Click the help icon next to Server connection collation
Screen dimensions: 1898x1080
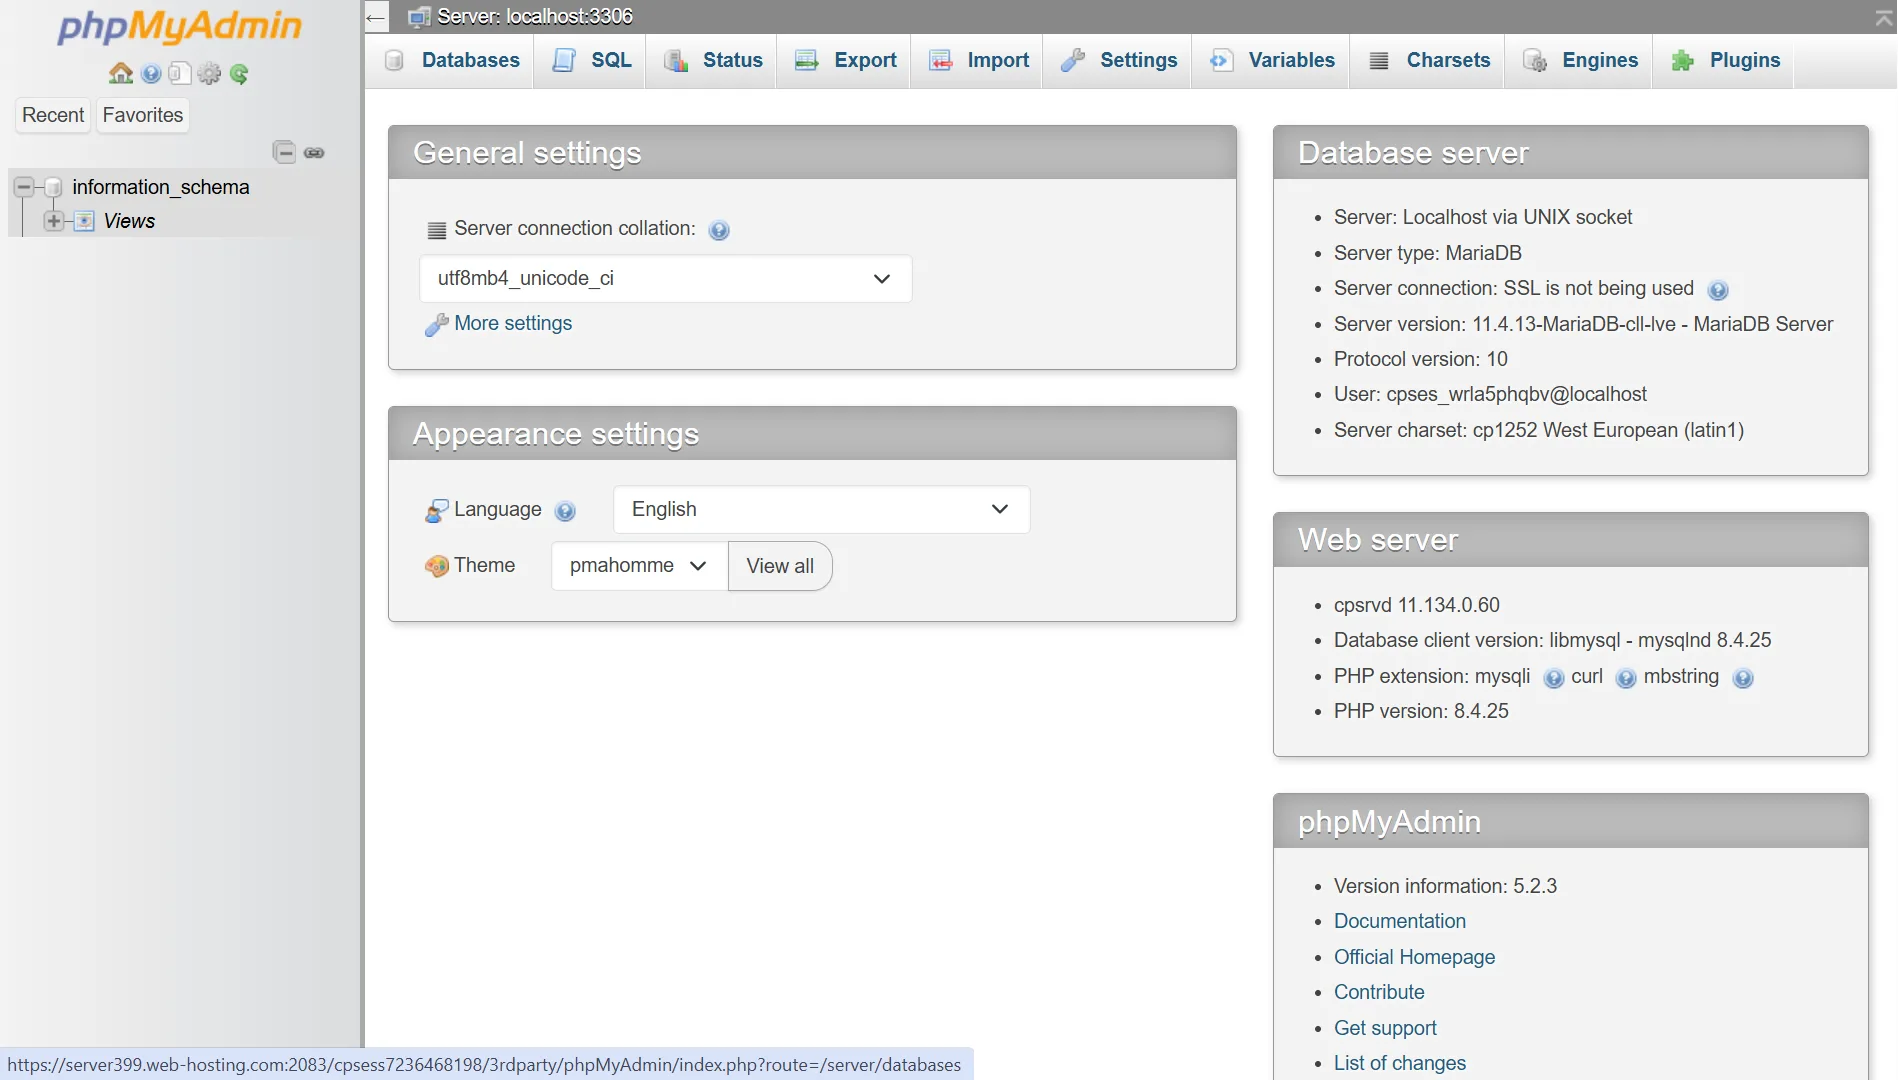pyautogui.click(x=719, y=230)
